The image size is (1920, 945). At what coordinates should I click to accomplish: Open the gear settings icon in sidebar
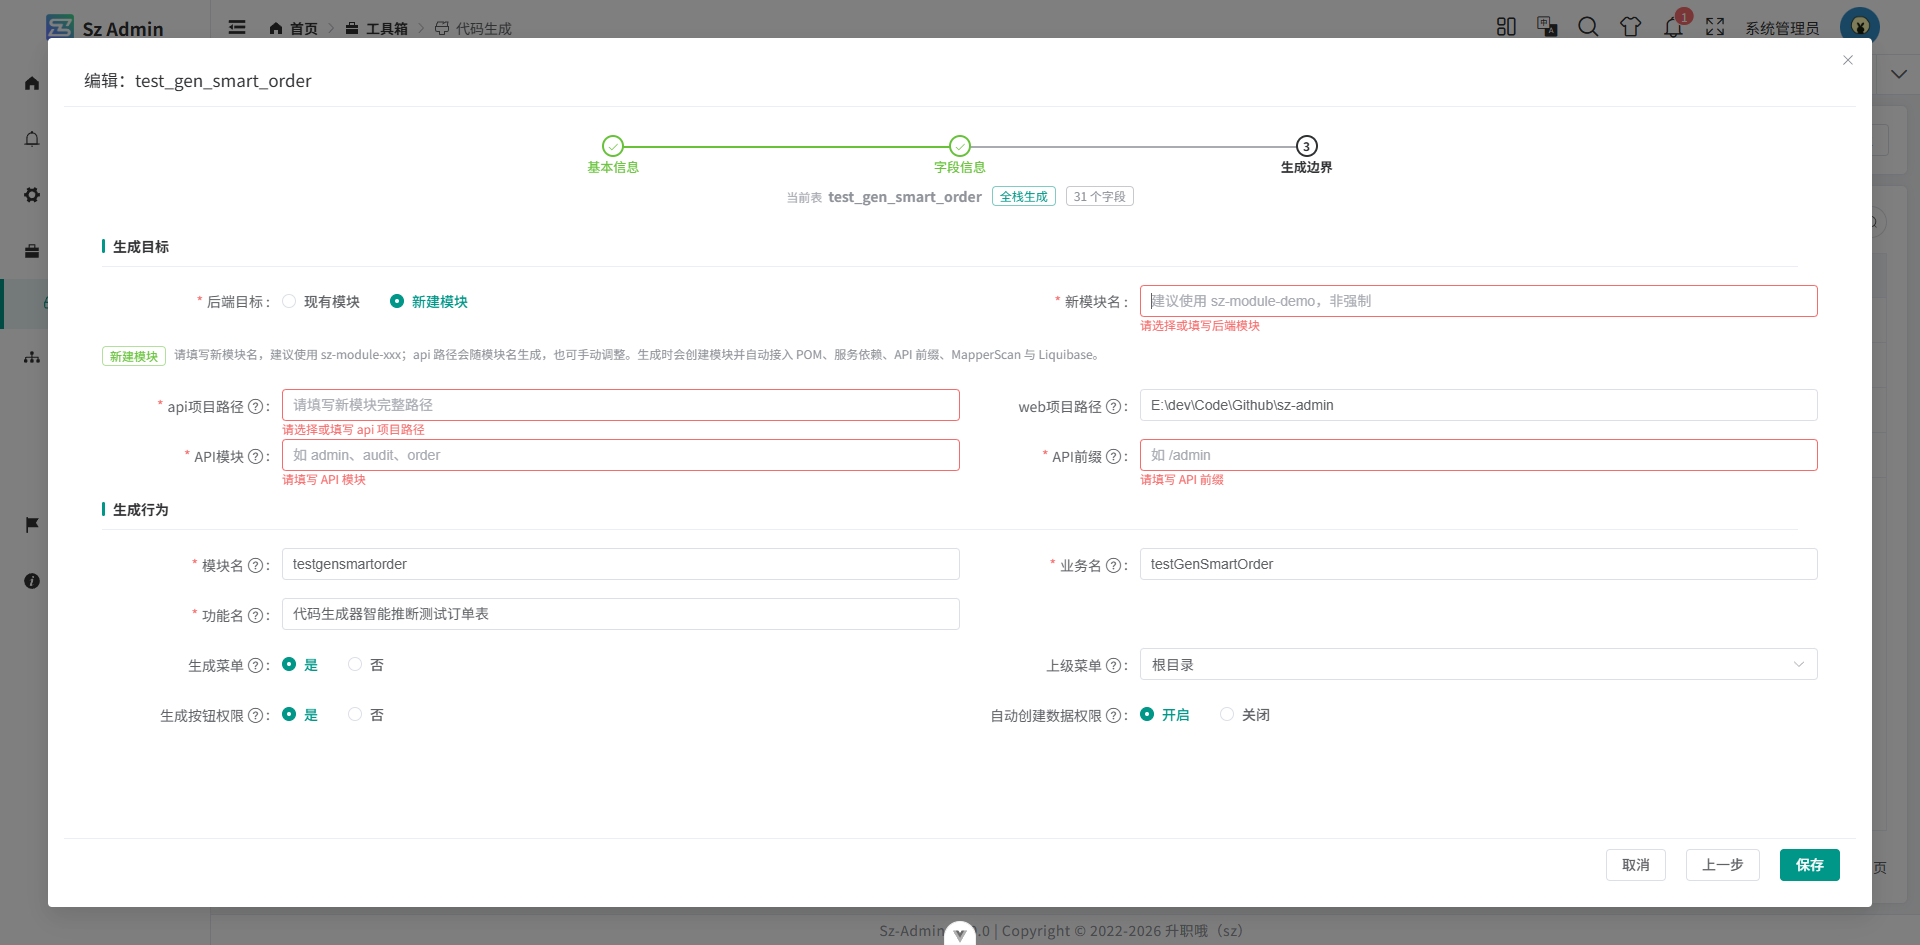(32, 195)
